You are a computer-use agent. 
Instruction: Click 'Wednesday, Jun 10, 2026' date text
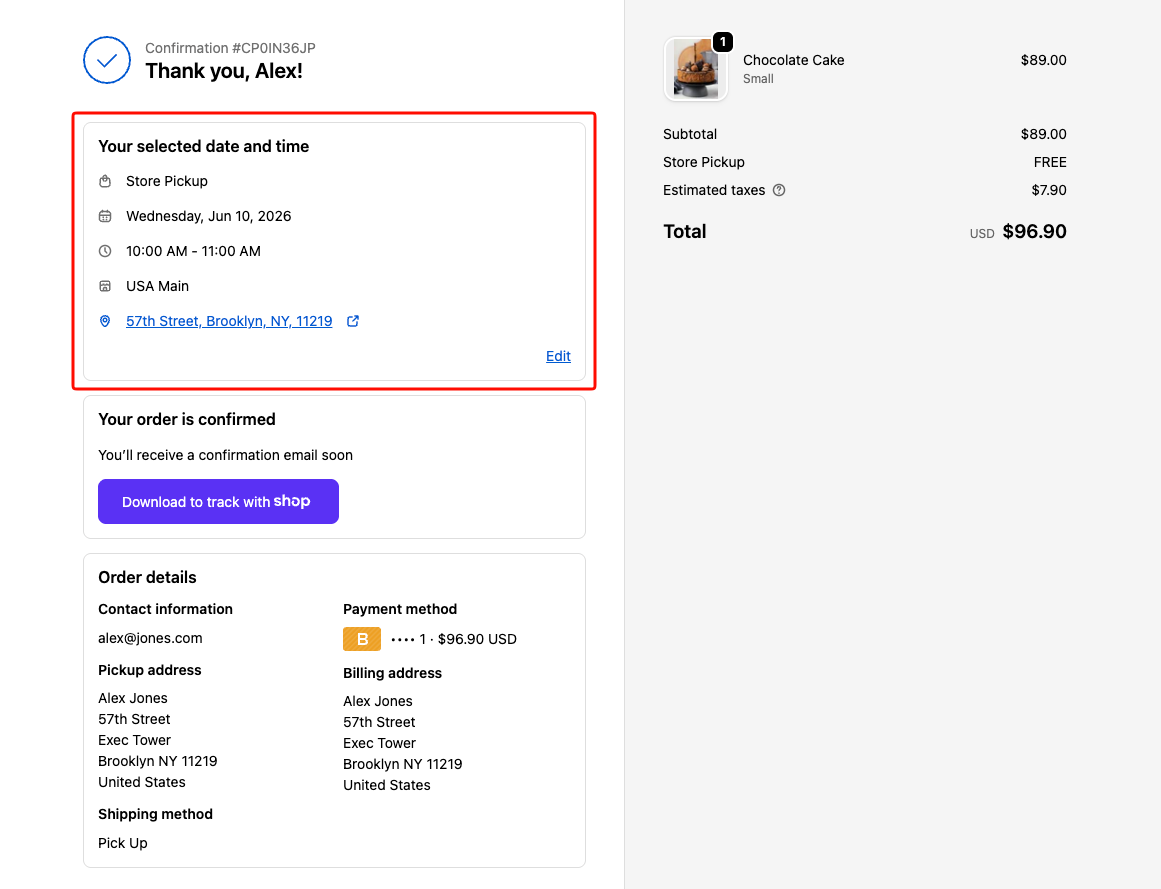tap(209, 216)
